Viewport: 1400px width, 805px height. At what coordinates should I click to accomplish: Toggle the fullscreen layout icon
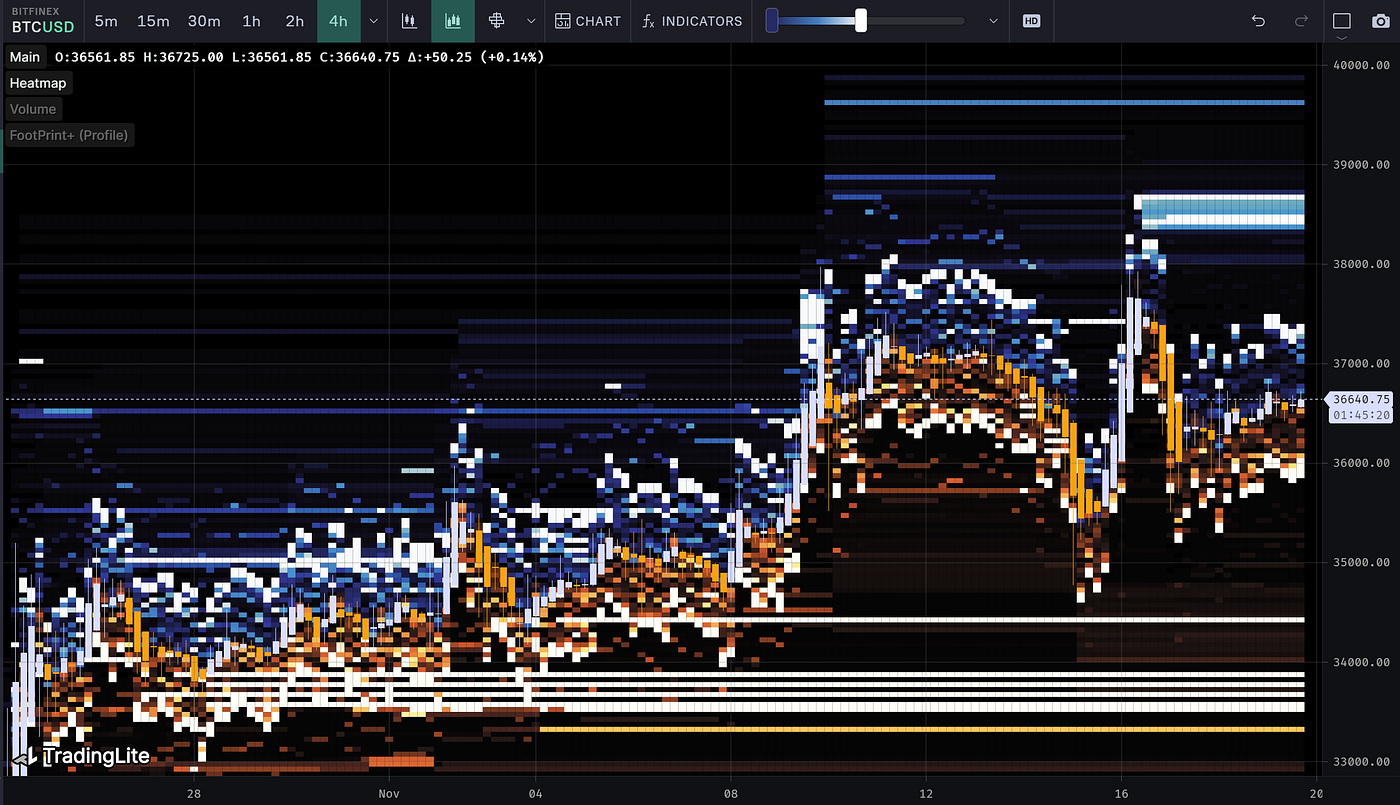(1342, 21)
